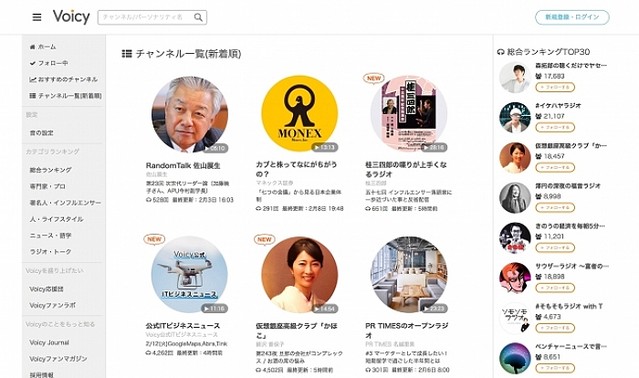Viewport: 639px width, 378px height.
Task: Click the Voicy logo
Action: (x=71, y=17)
